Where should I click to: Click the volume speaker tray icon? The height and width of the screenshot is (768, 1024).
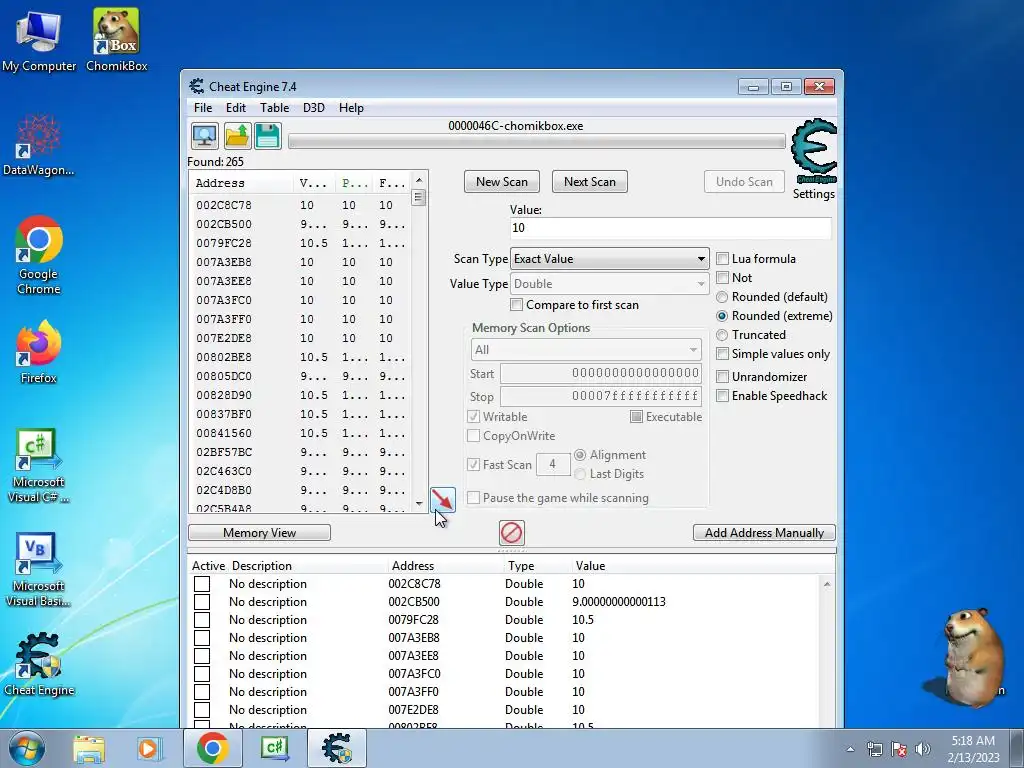pos(922,749)
